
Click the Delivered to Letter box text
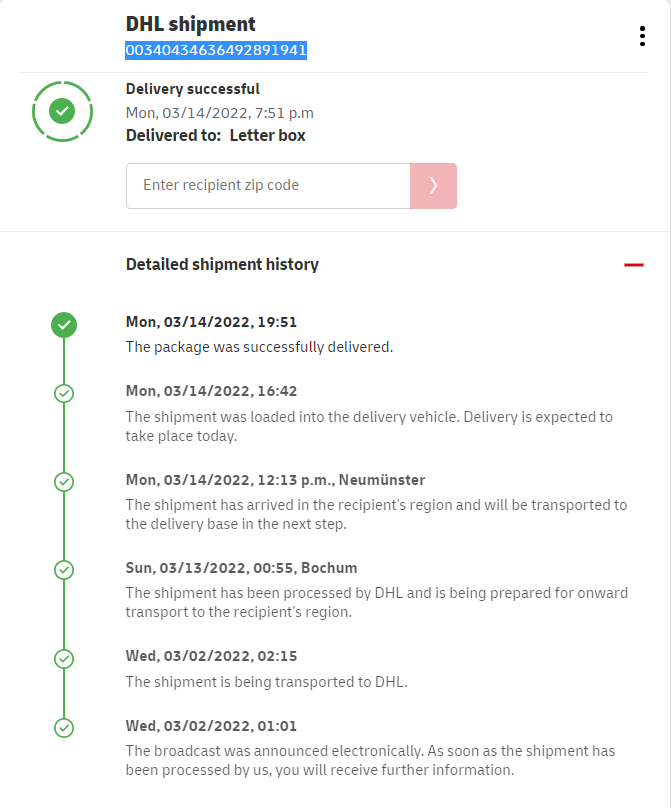coord(216,135)
